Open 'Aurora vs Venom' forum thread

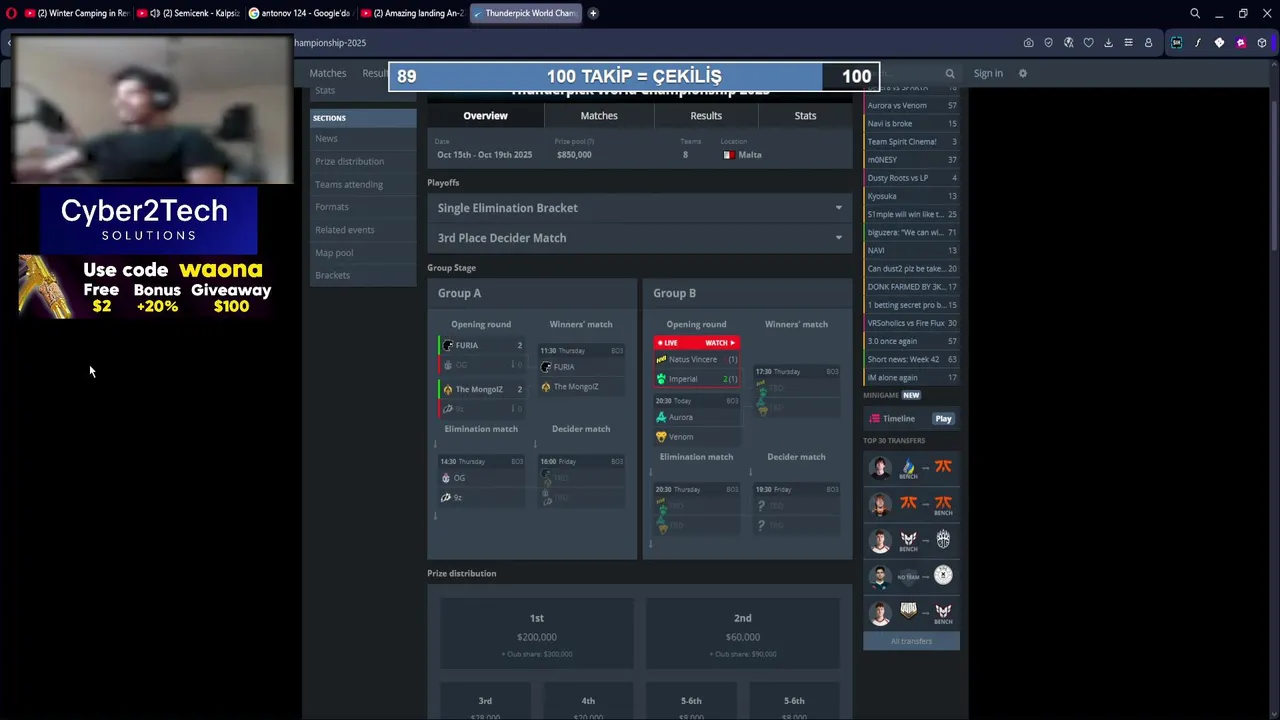(x=911, y=105)
